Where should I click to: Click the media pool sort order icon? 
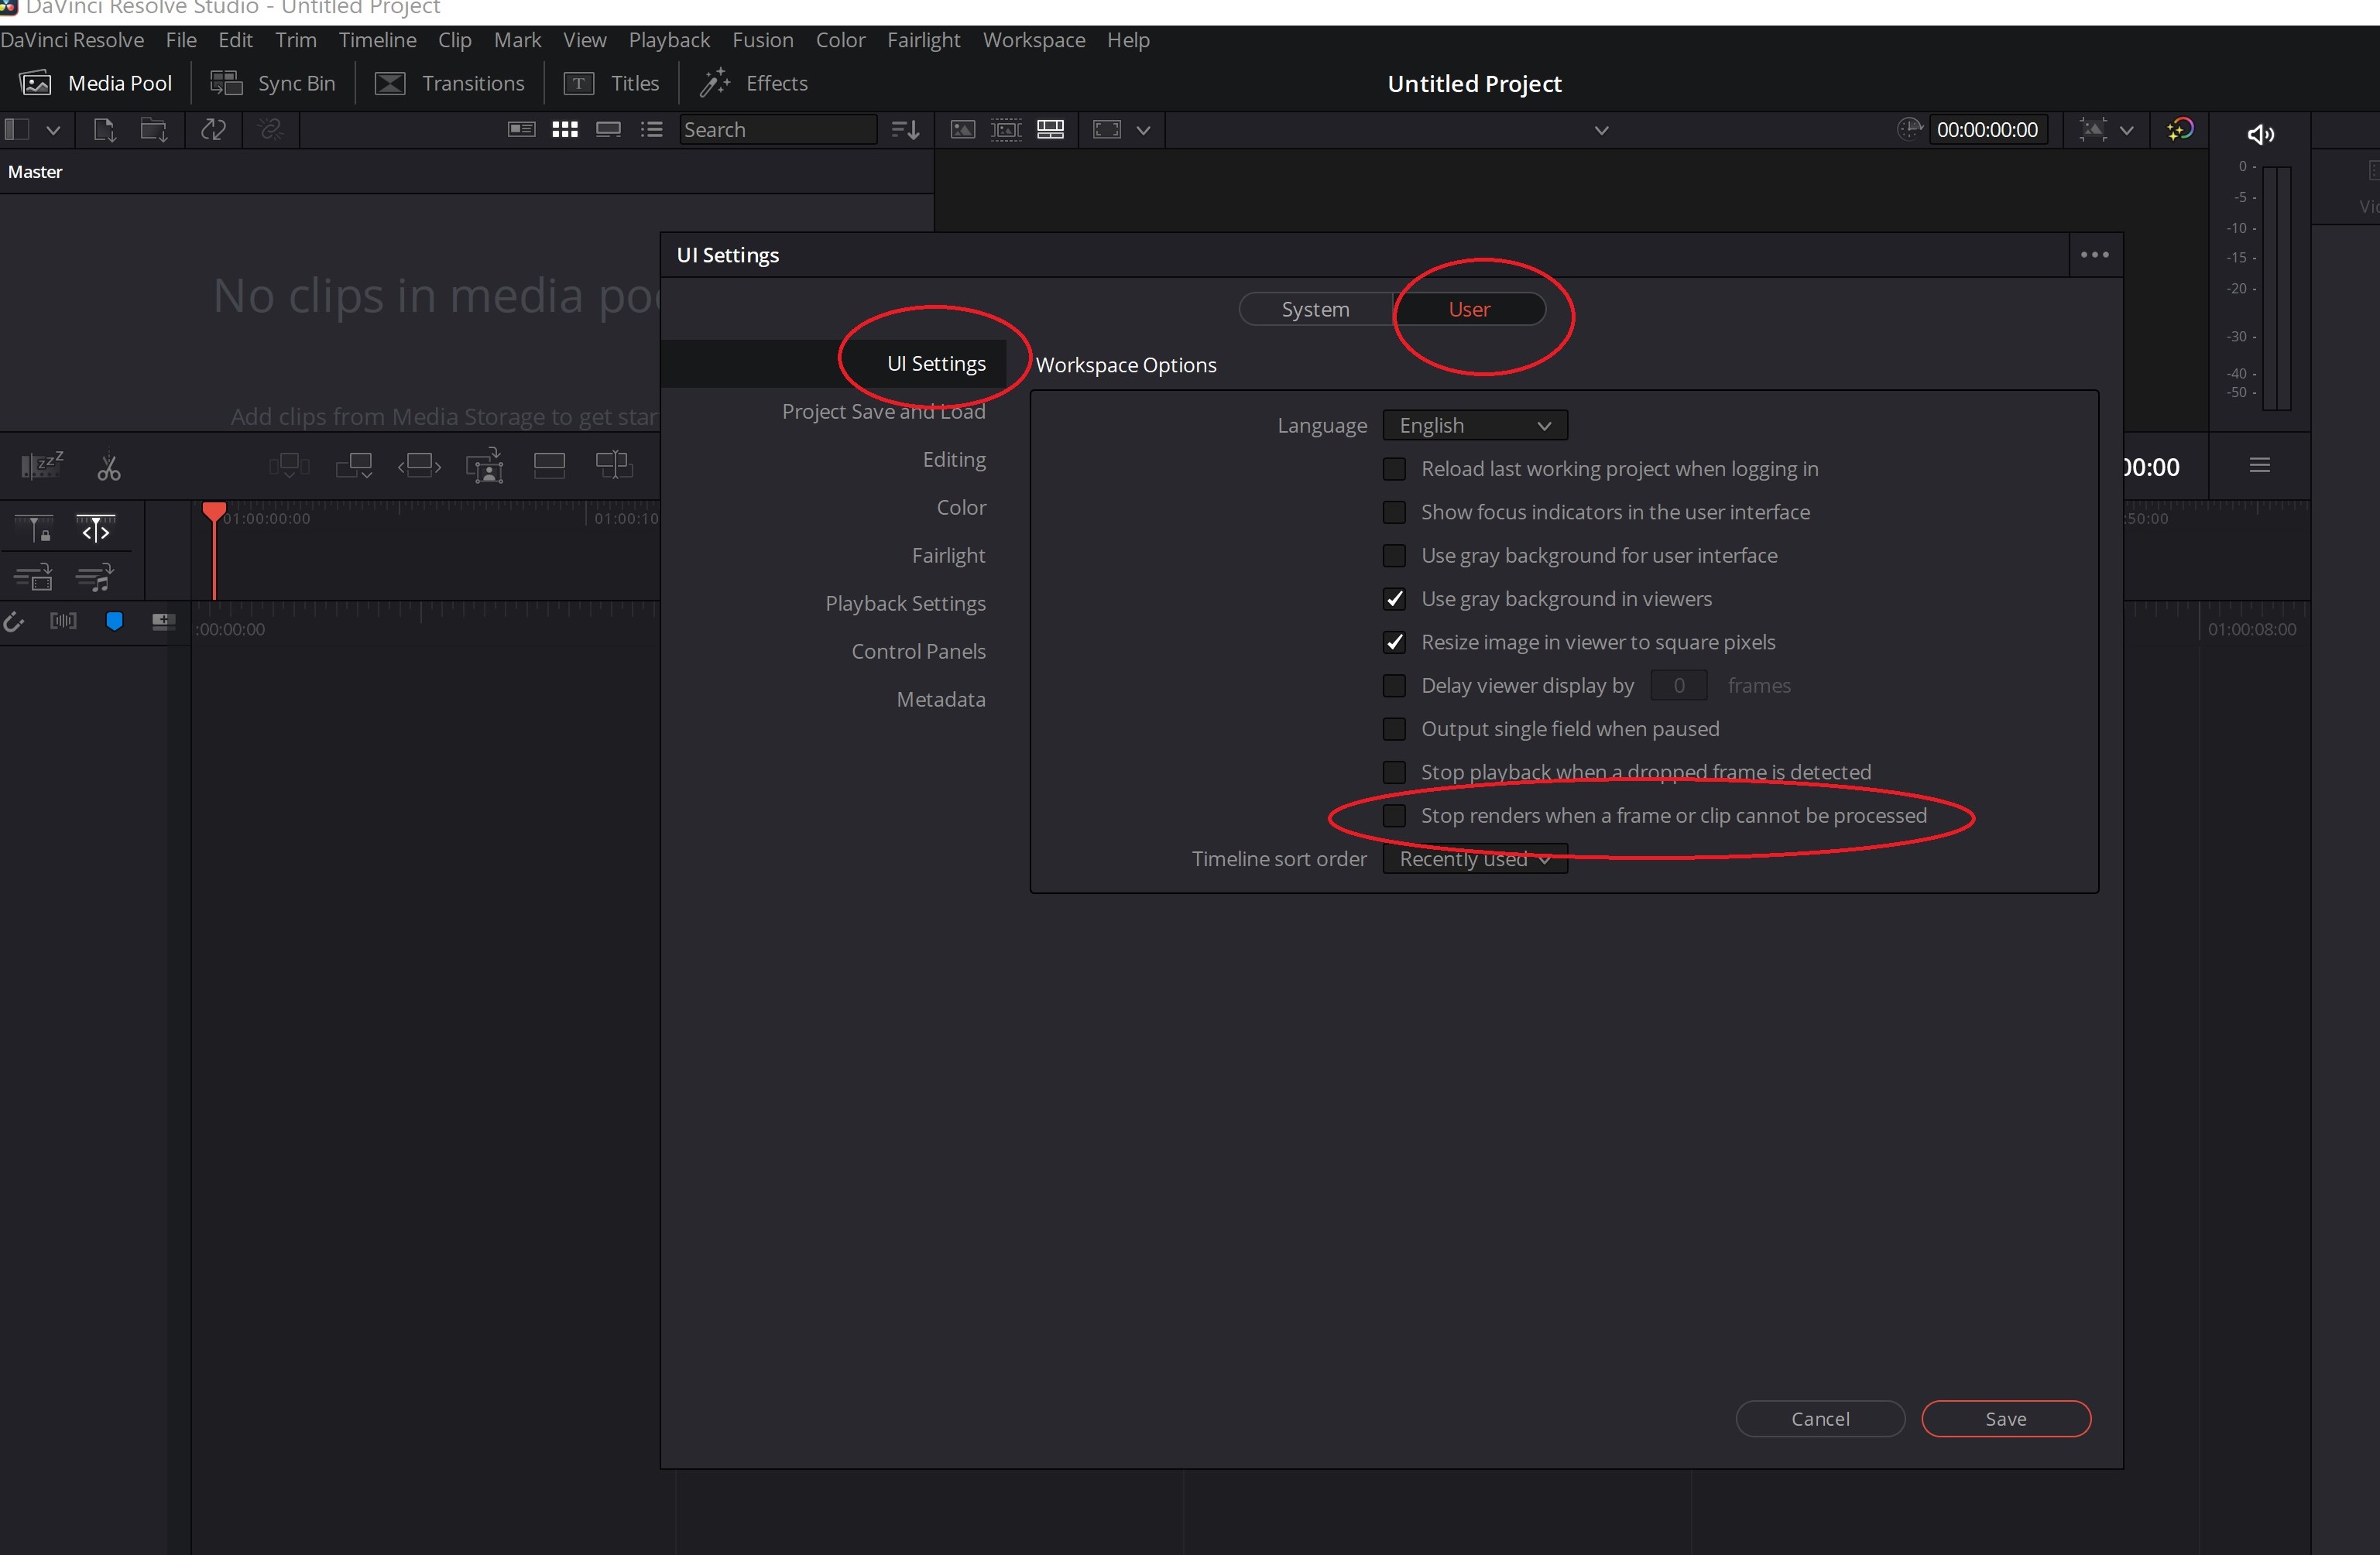pos(905,130)
